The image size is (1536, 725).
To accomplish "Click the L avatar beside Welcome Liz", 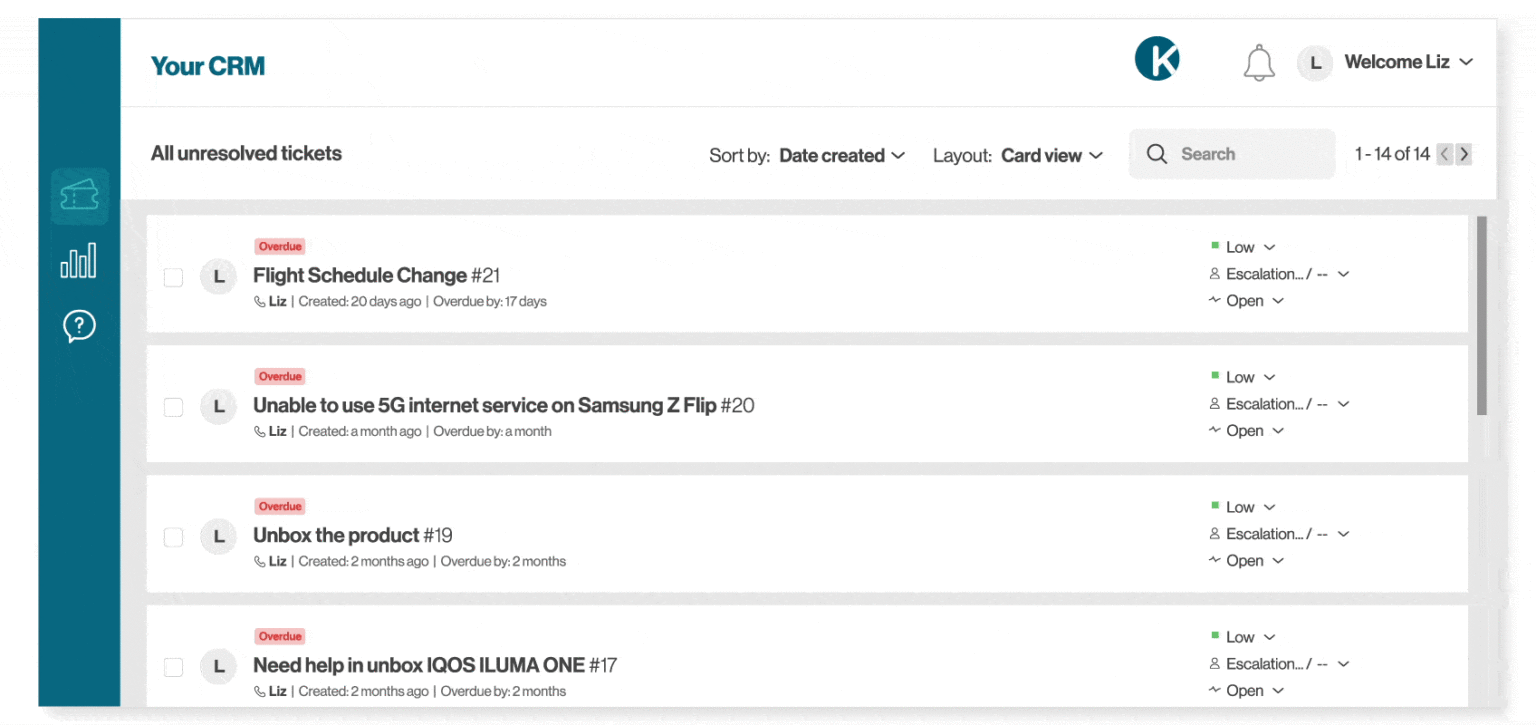I will tap(1315, 63).
